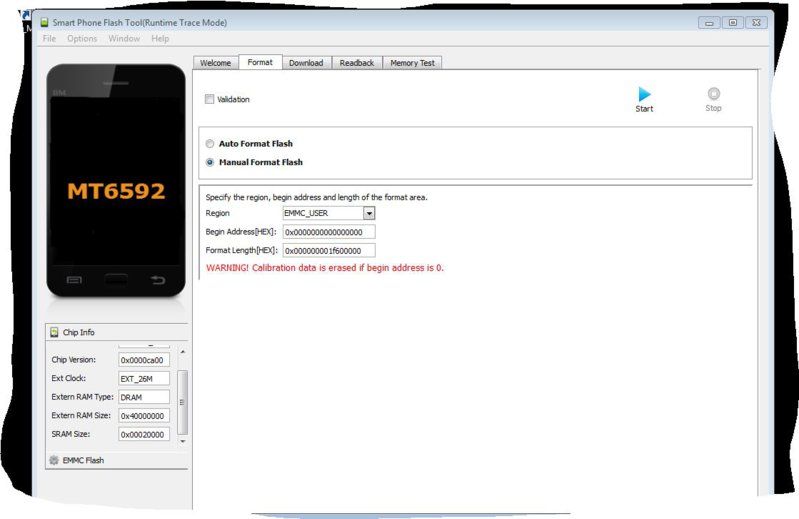This screenshot has width=799, height=519.
Task: Click the EMMC Flash gear icon
Action: click(x=54, y=460)
